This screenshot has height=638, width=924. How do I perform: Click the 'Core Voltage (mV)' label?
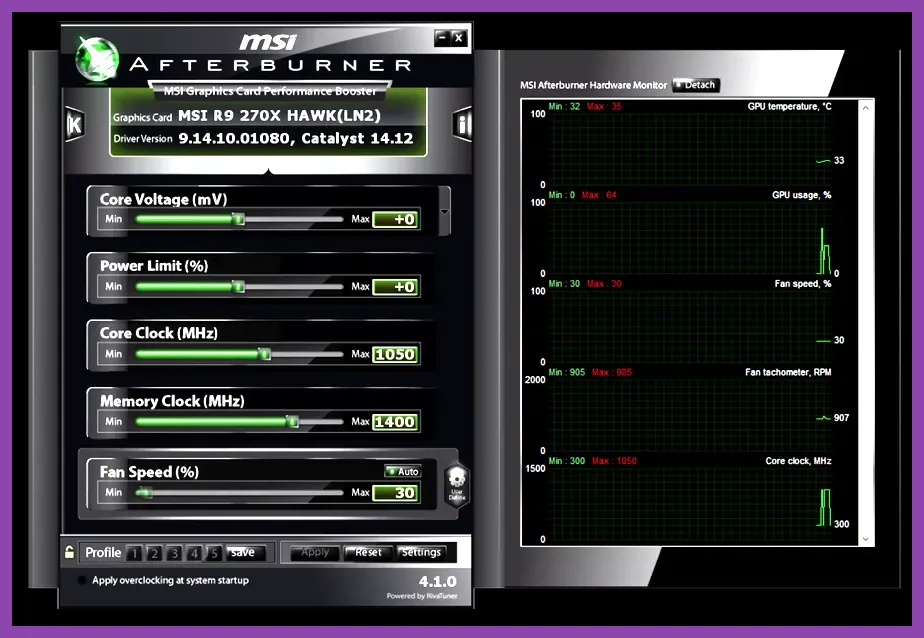[163, 199]
